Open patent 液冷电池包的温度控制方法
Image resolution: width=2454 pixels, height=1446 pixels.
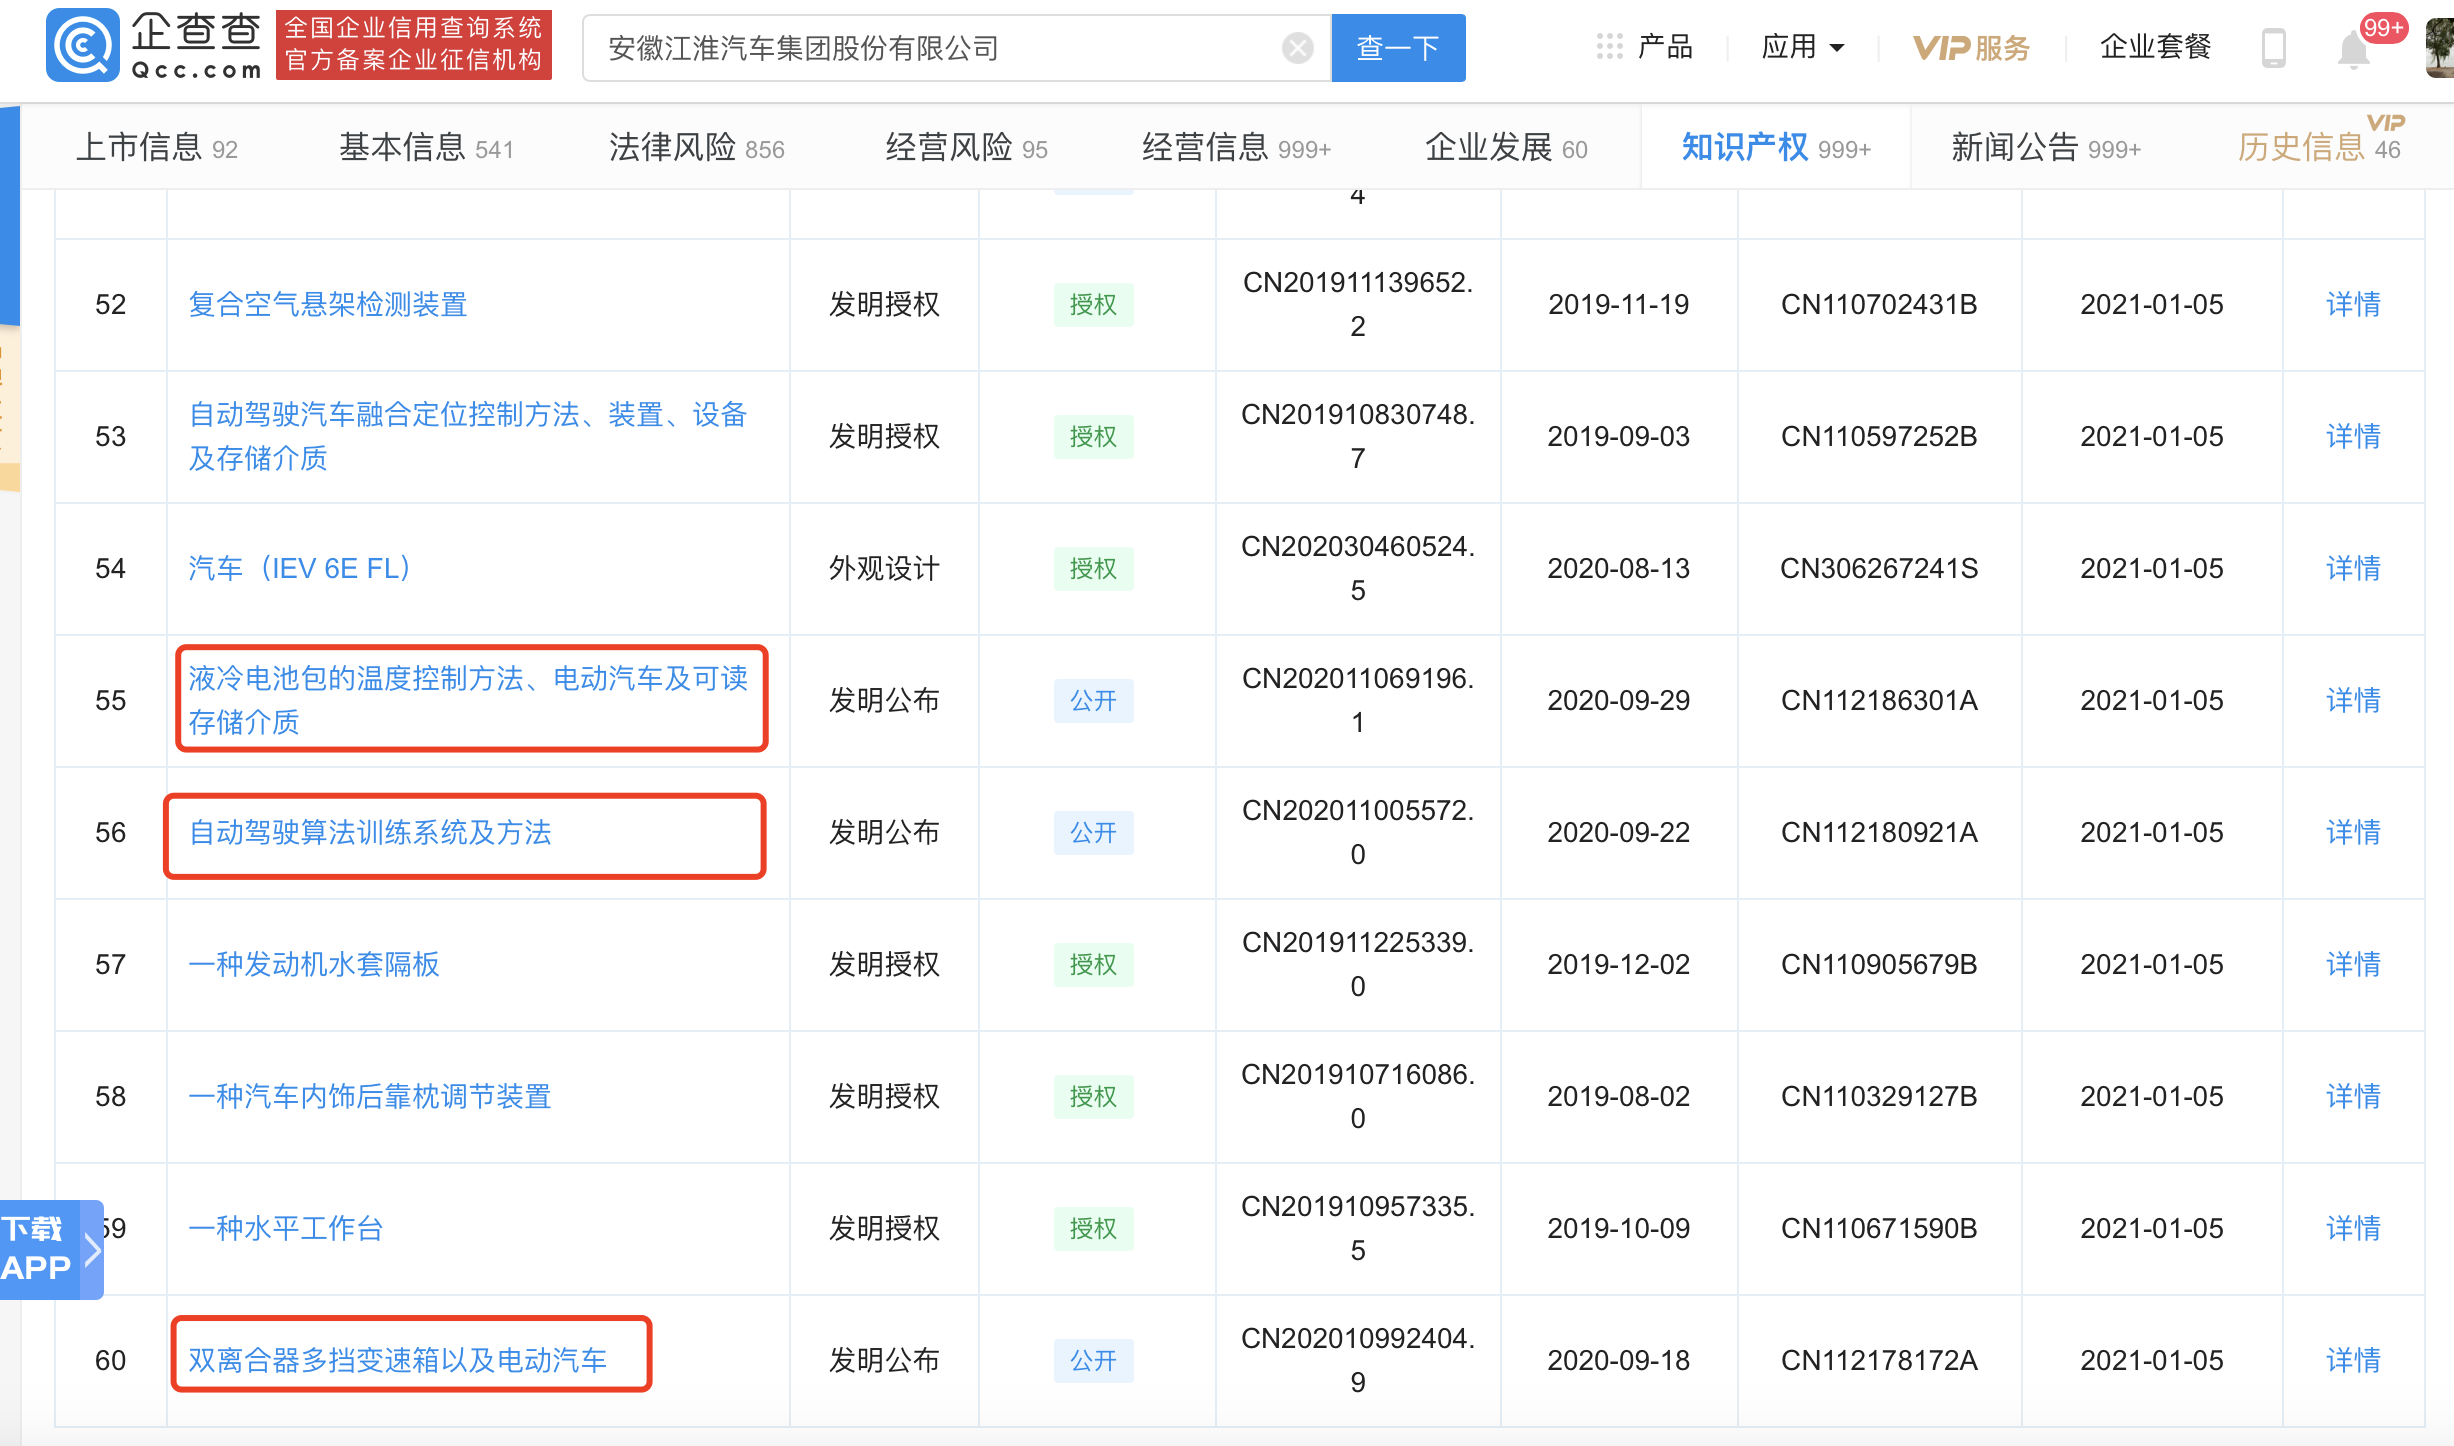click(x=468, y=700)
